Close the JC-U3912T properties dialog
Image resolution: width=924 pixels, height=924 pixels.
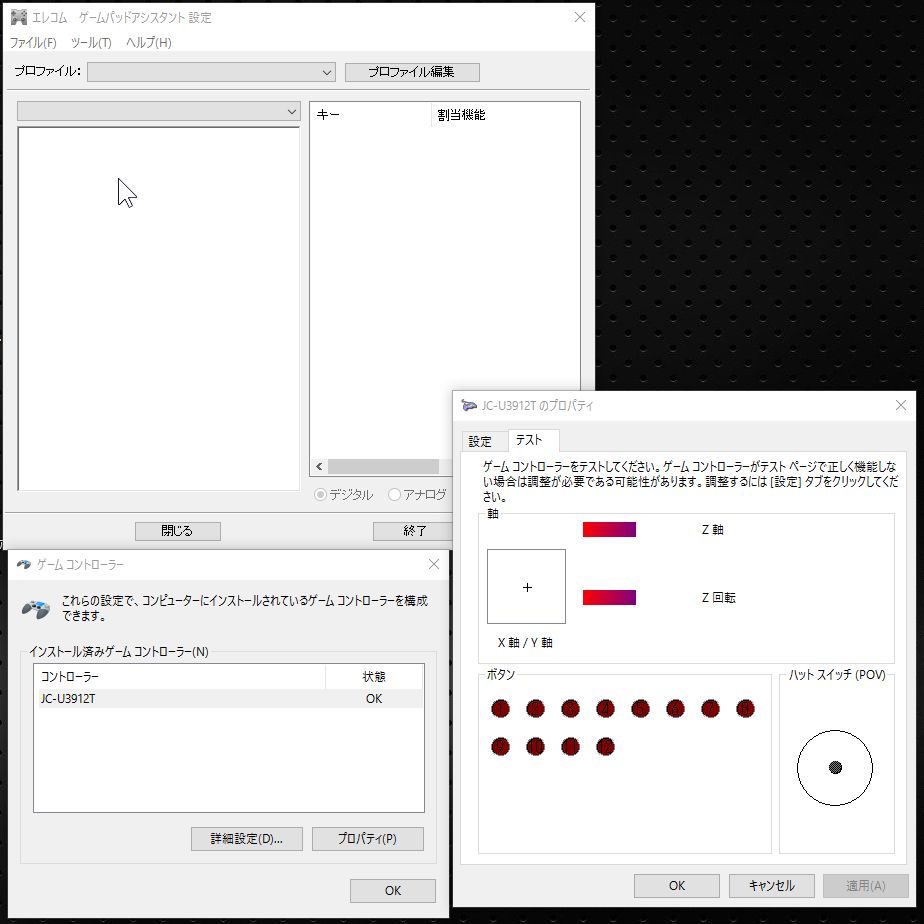point(900,405)
